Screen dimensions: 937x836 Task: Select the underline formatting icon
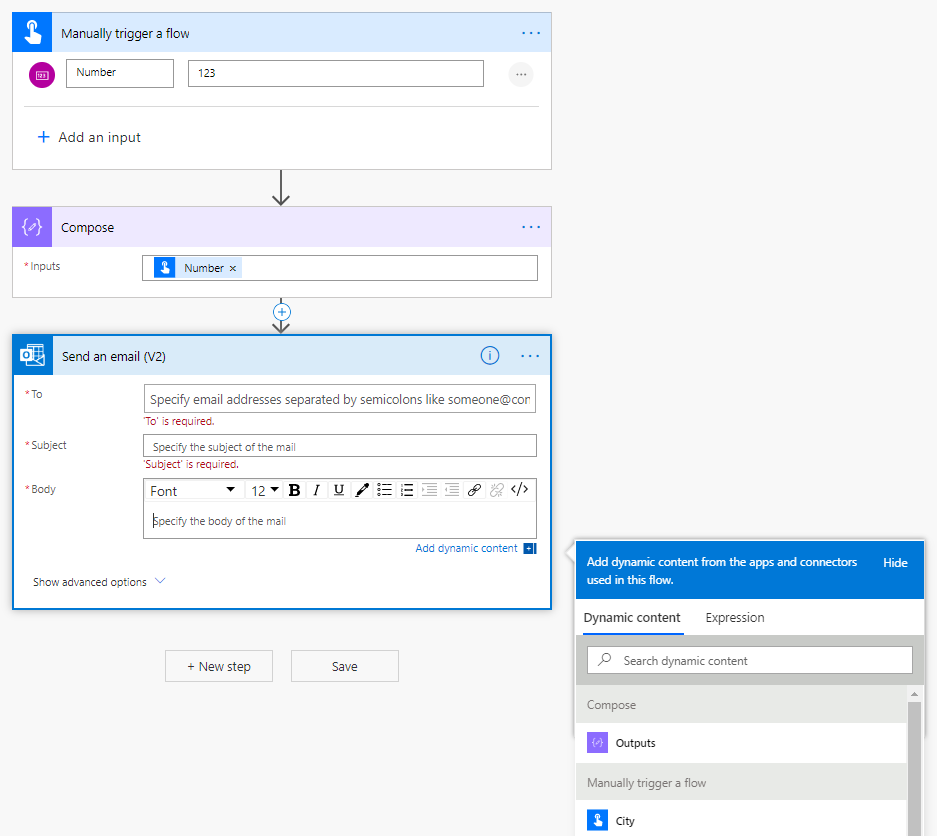(x=339, y=490)
